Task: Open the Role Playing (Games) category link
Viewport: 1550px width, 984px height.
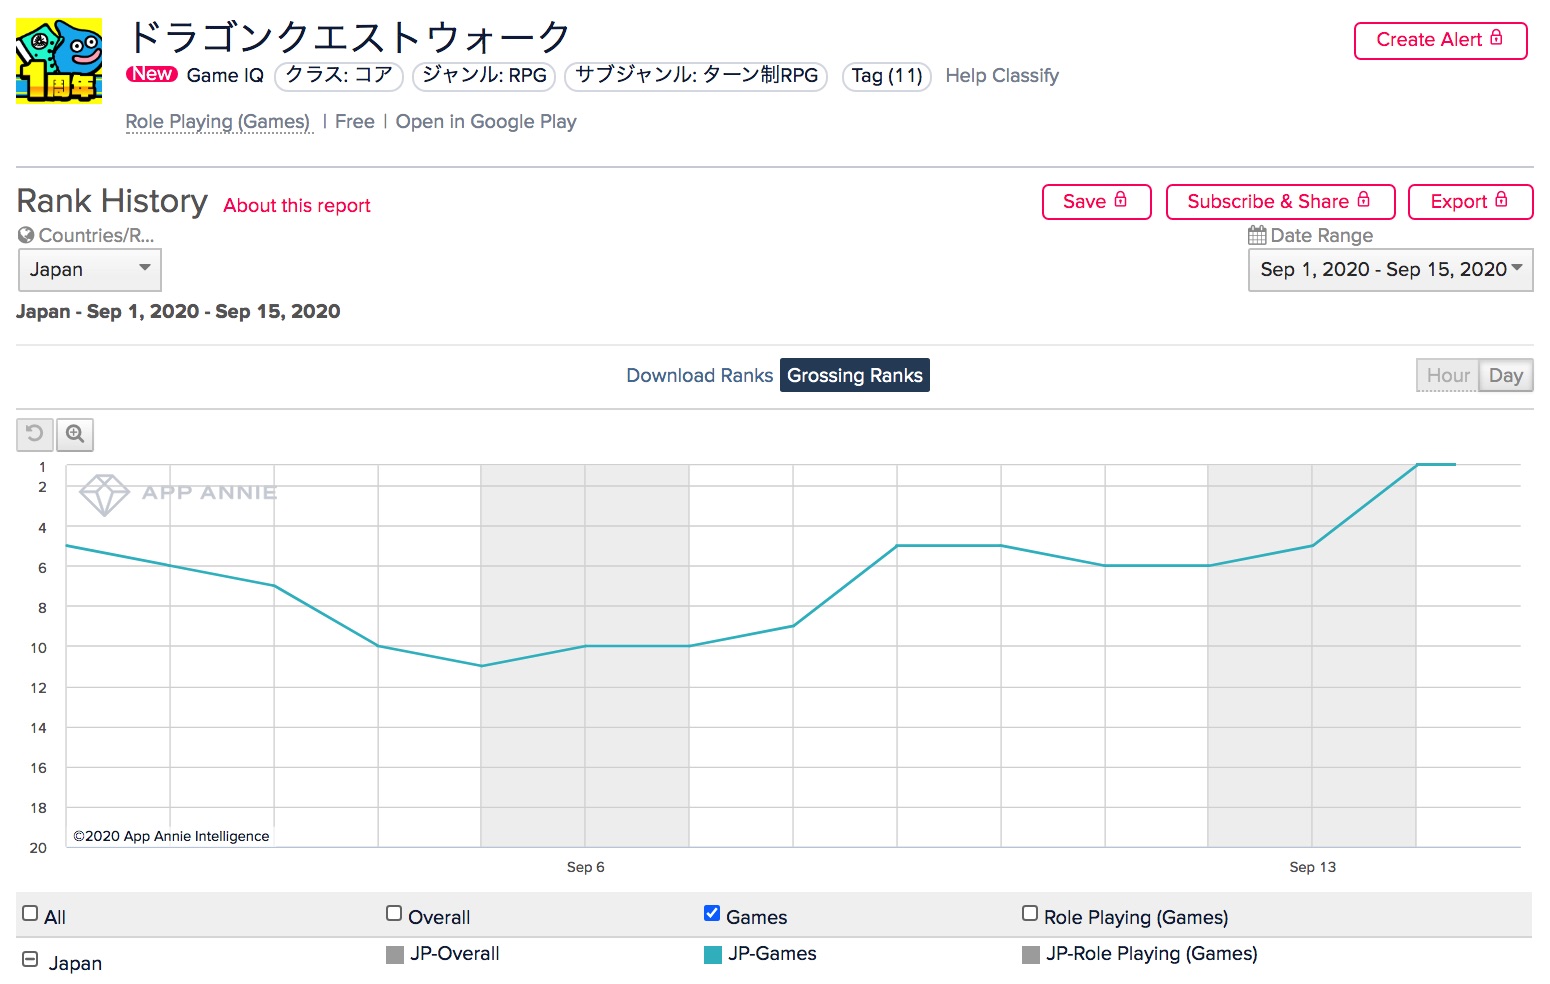Action: 218,122
